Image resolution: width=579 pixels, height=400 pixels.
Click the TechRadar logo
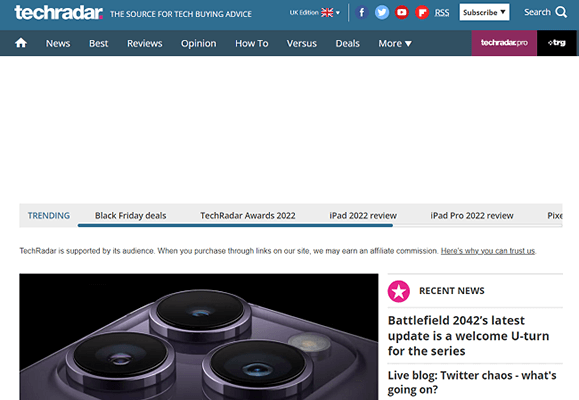click(58, 13)
